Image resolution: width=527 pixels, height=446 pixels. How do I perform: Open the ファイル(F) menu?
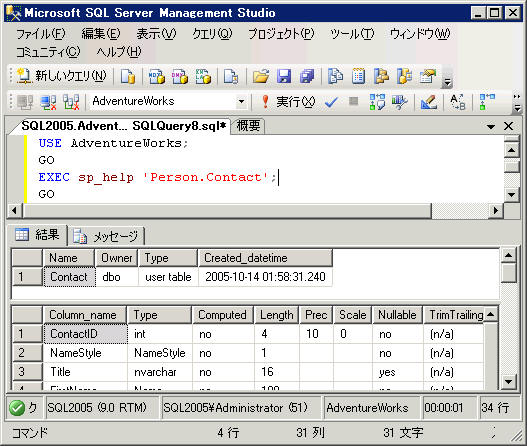click(x=41, y=34)
